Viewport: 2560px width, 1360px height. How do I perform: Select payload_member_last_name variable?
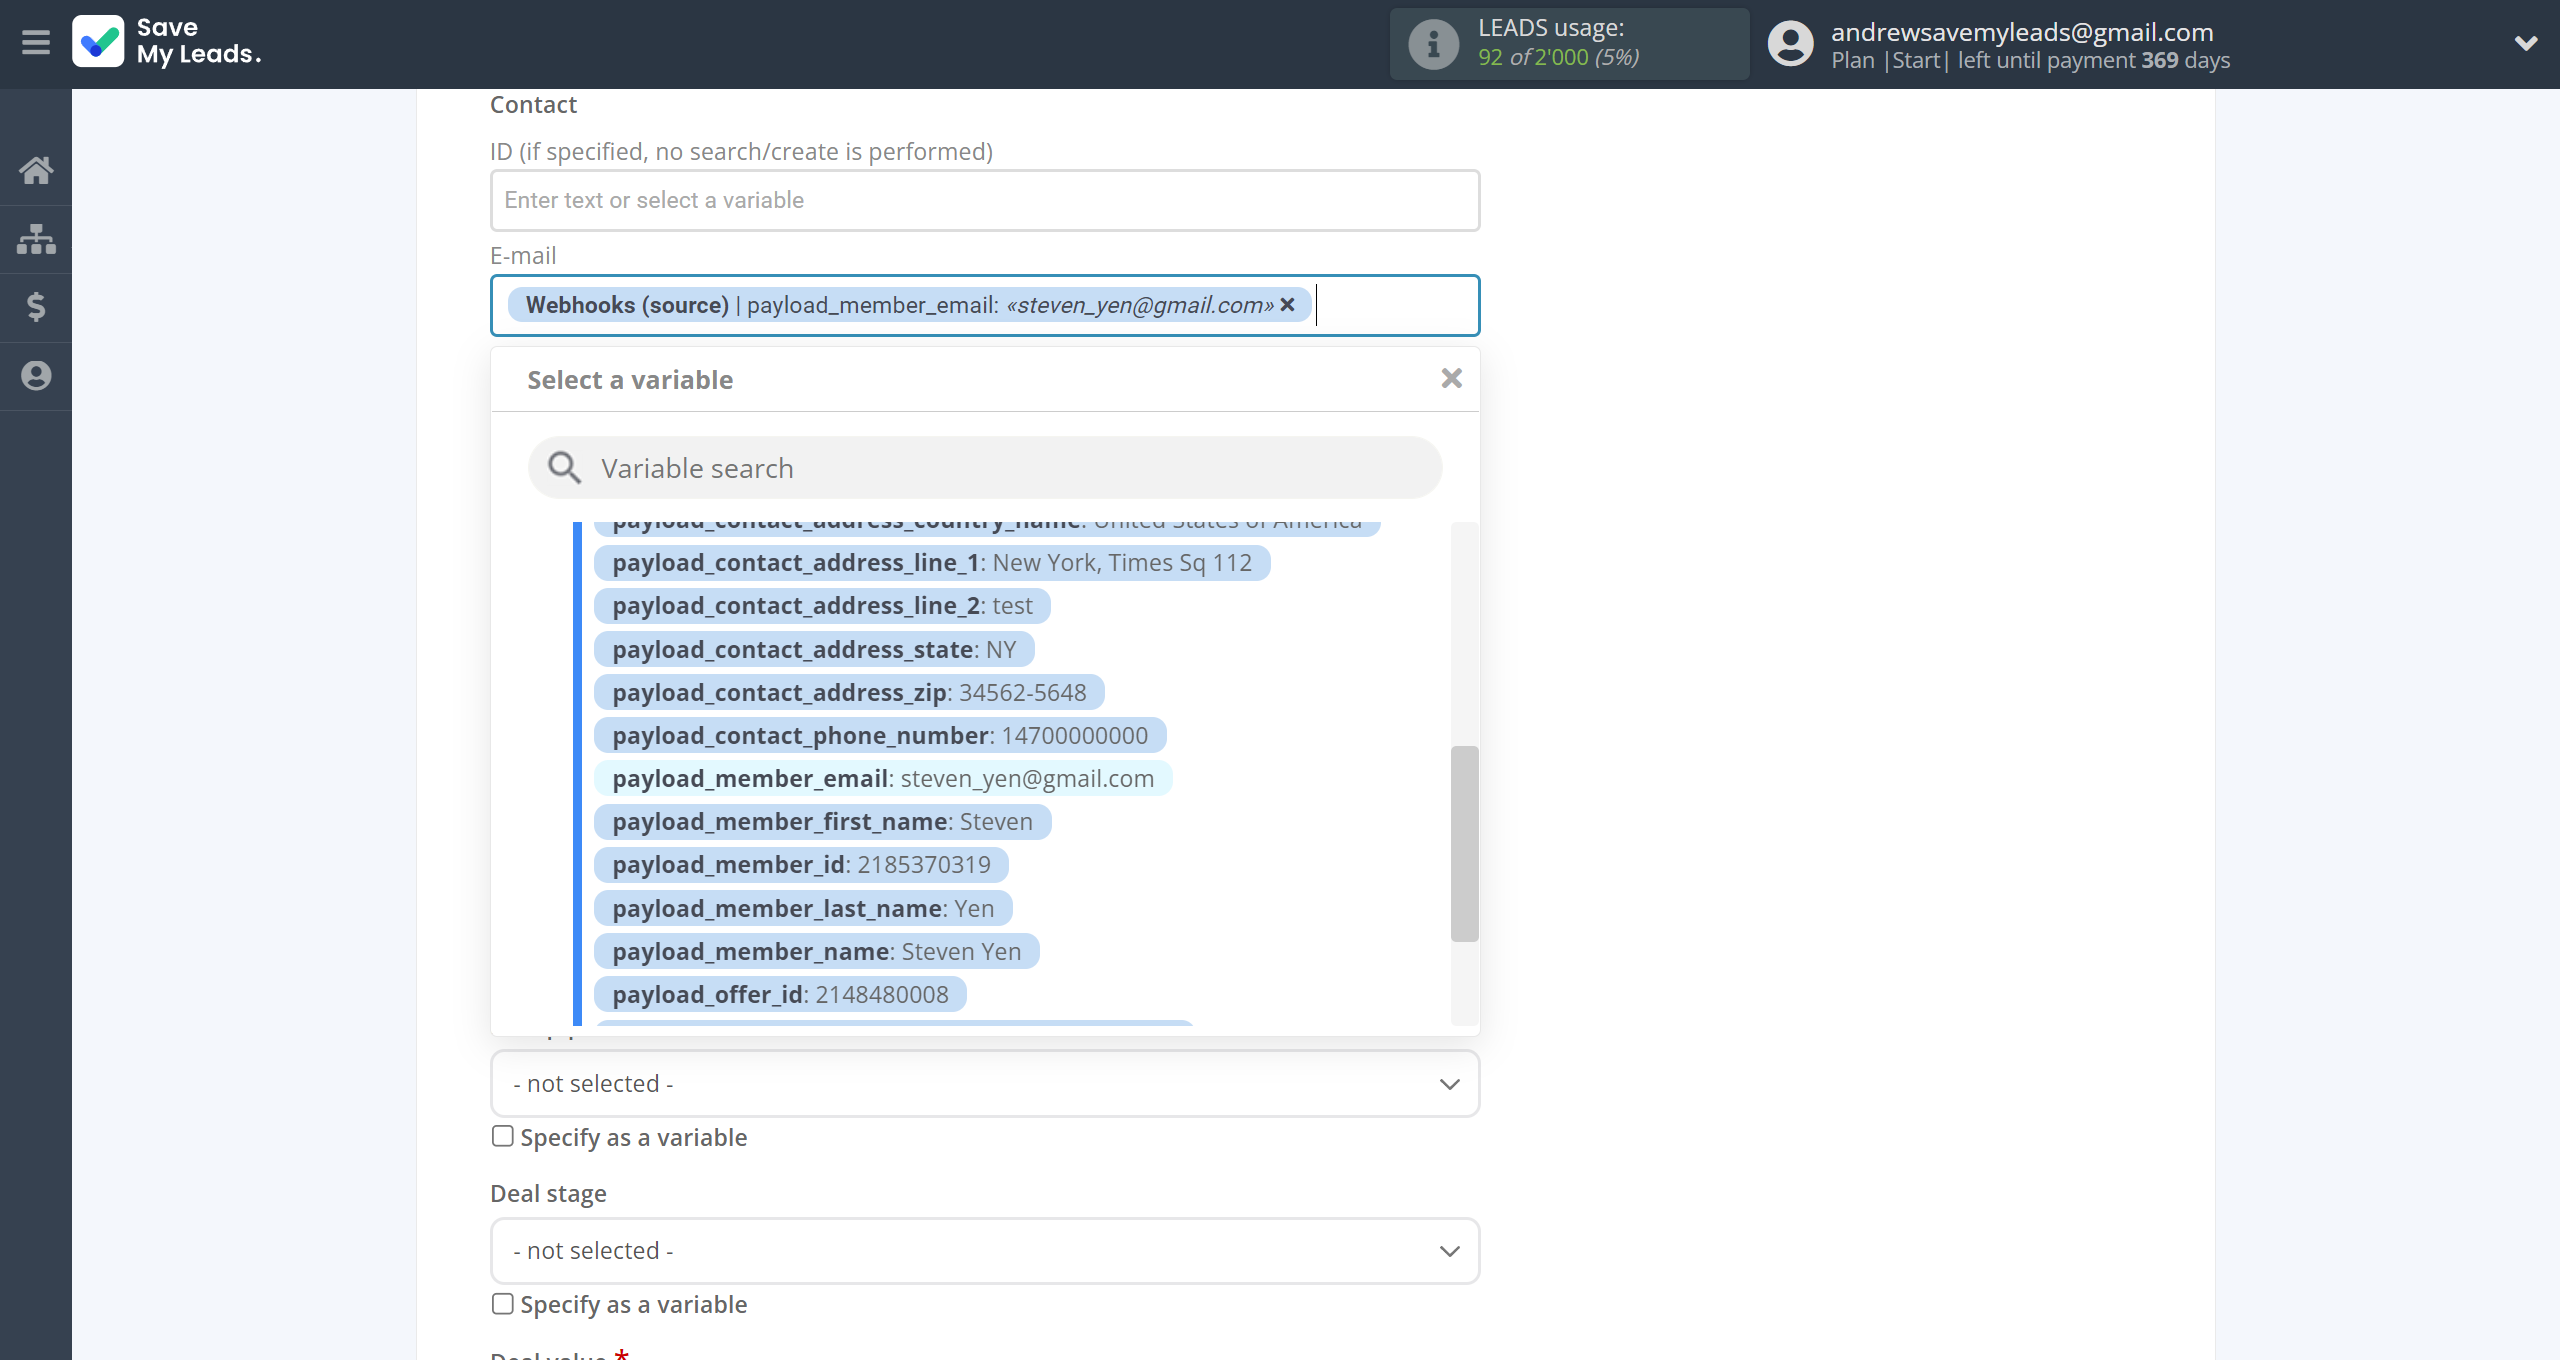pos(803,908)
